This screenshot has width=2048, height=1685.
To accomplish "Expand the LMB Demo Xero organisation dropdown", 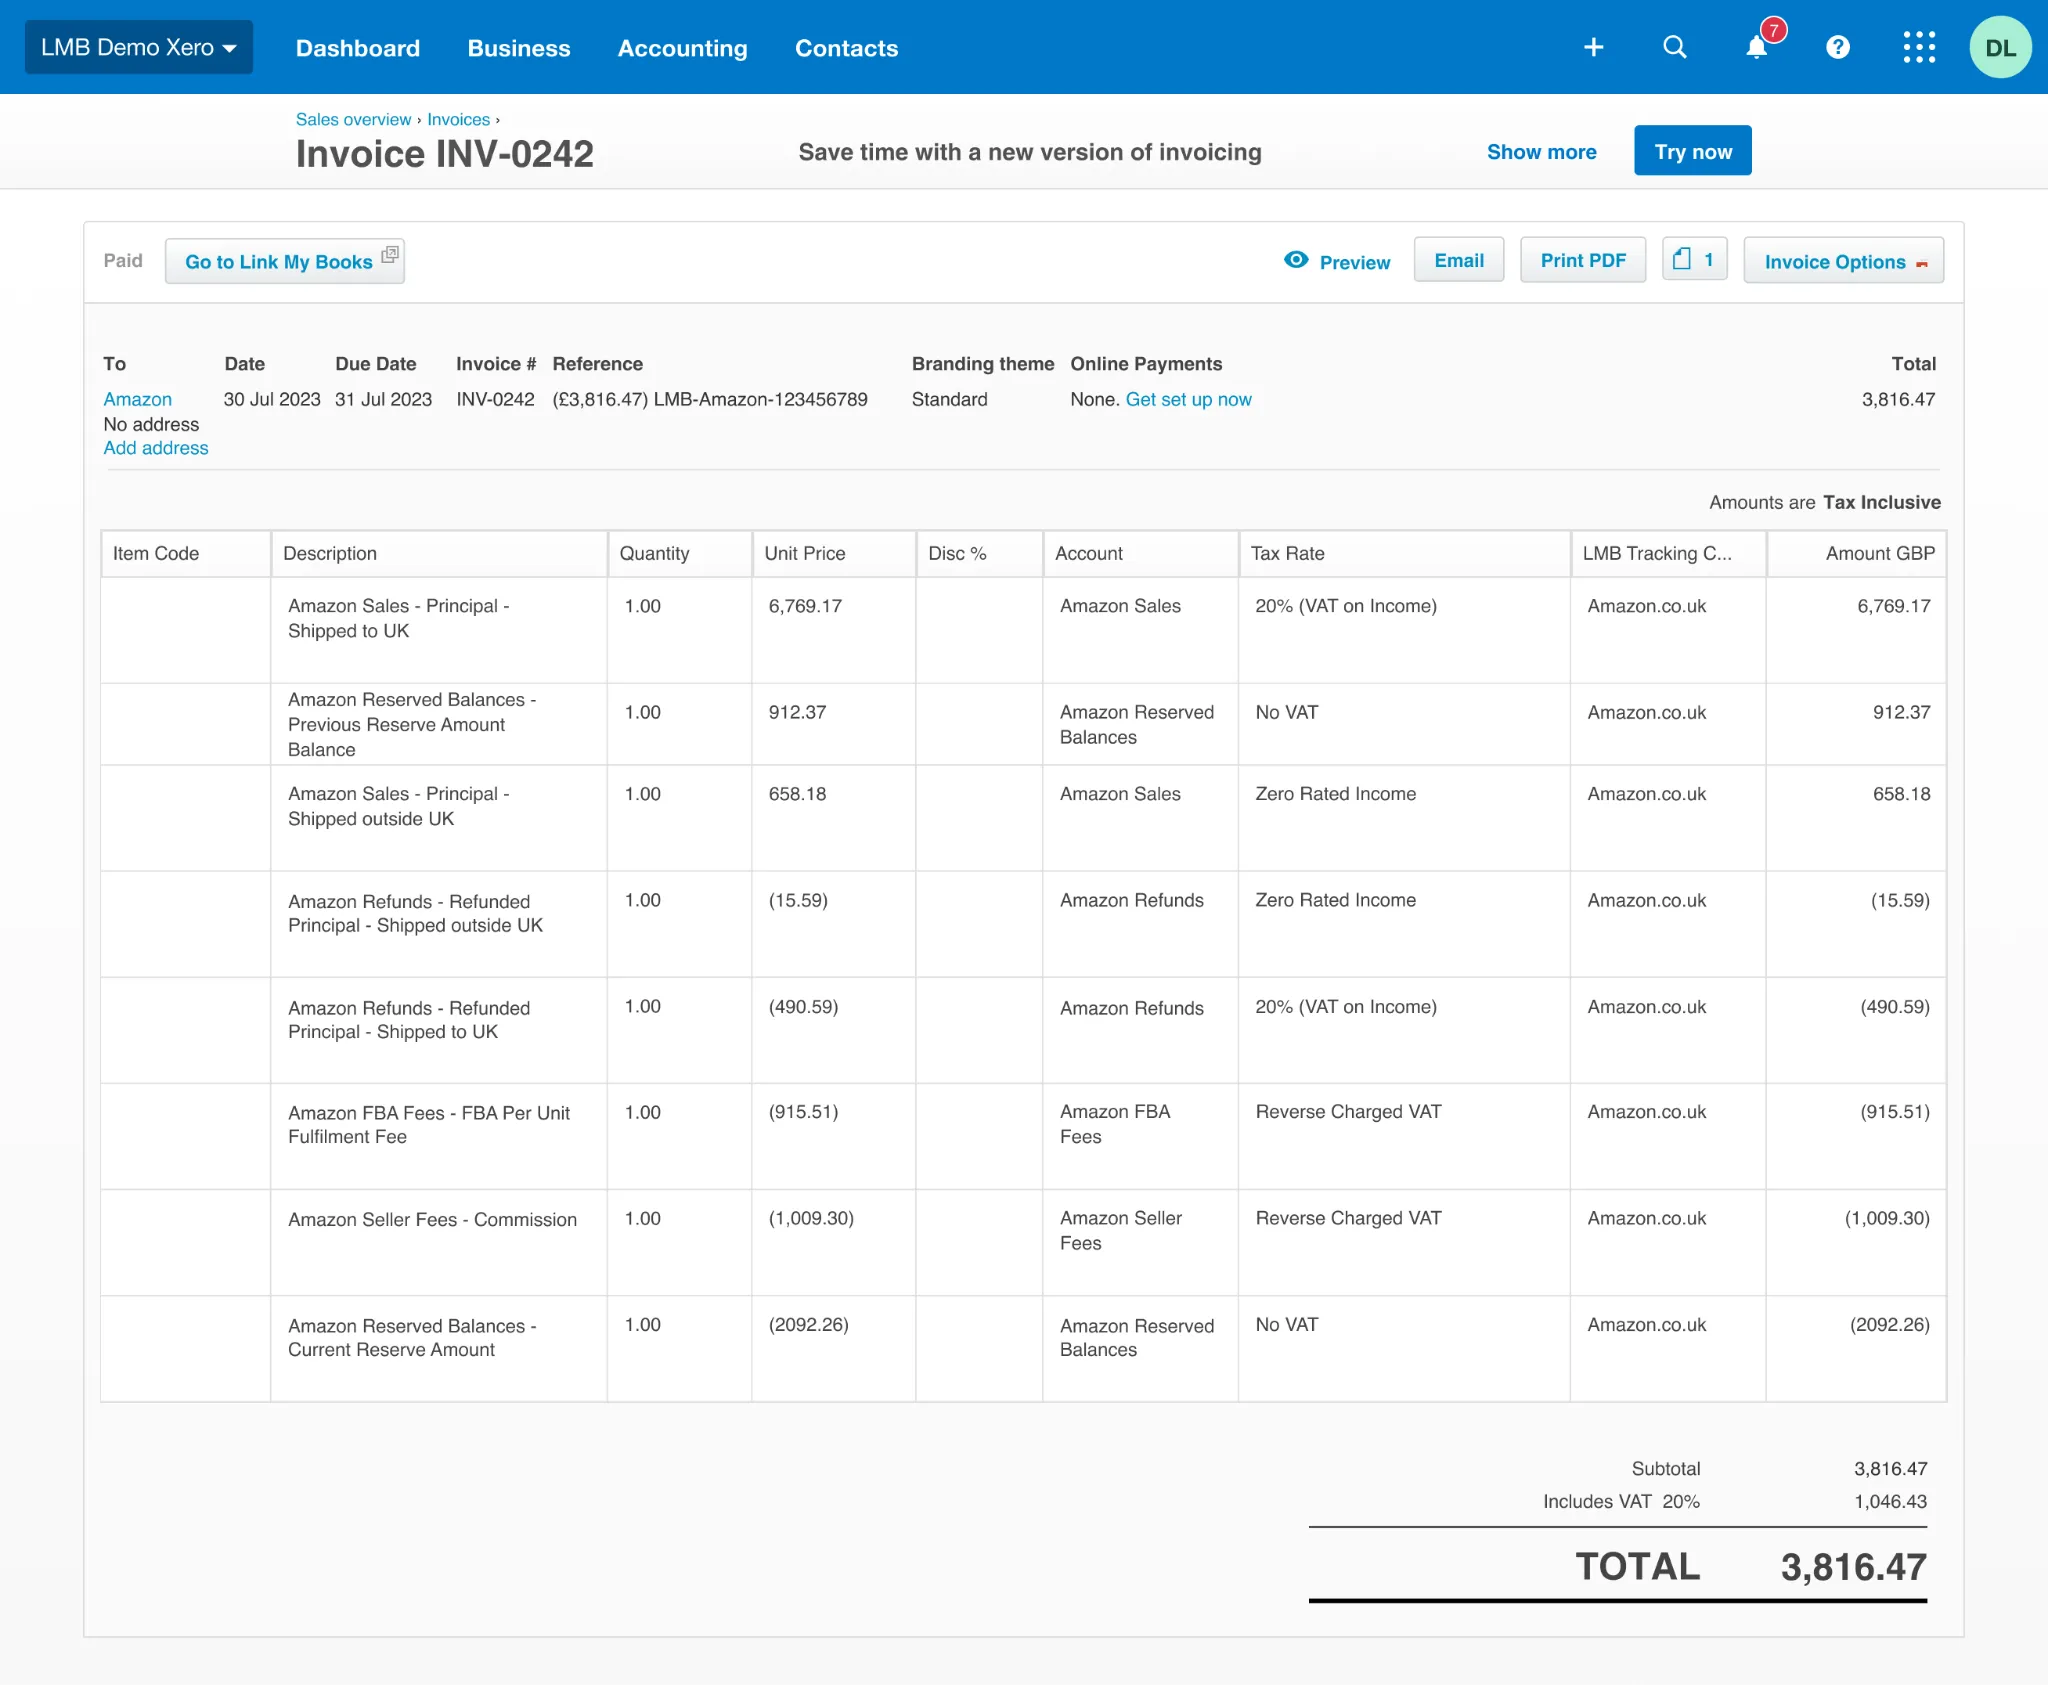I will (x=139, y=47).
